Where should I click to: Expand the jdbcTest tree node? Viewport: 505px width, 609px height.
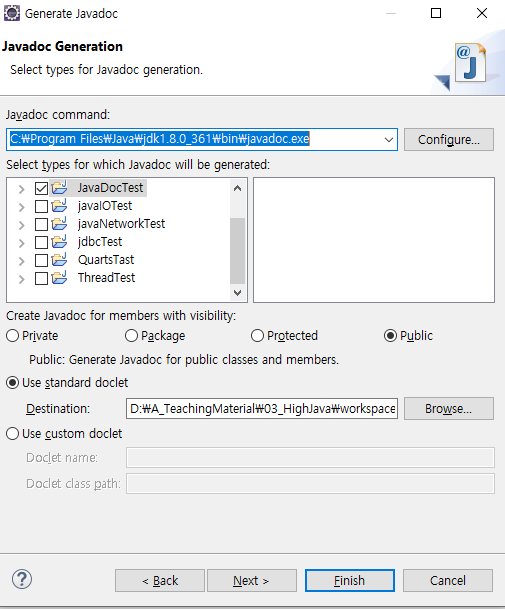coord(22,243)
